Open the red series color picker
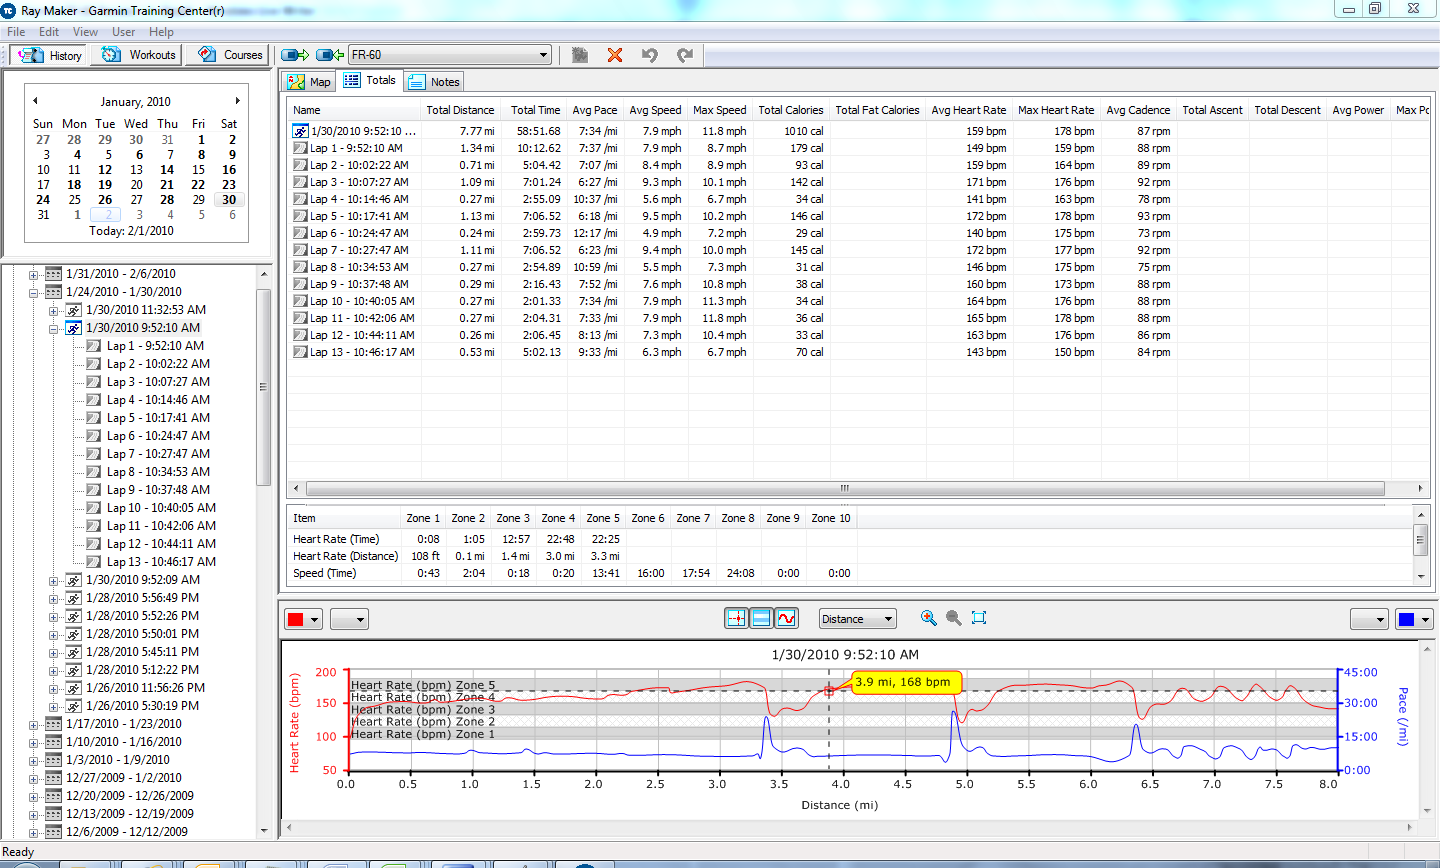Image resolution: width=1440 pixels, height=868 pixels. 303,619
